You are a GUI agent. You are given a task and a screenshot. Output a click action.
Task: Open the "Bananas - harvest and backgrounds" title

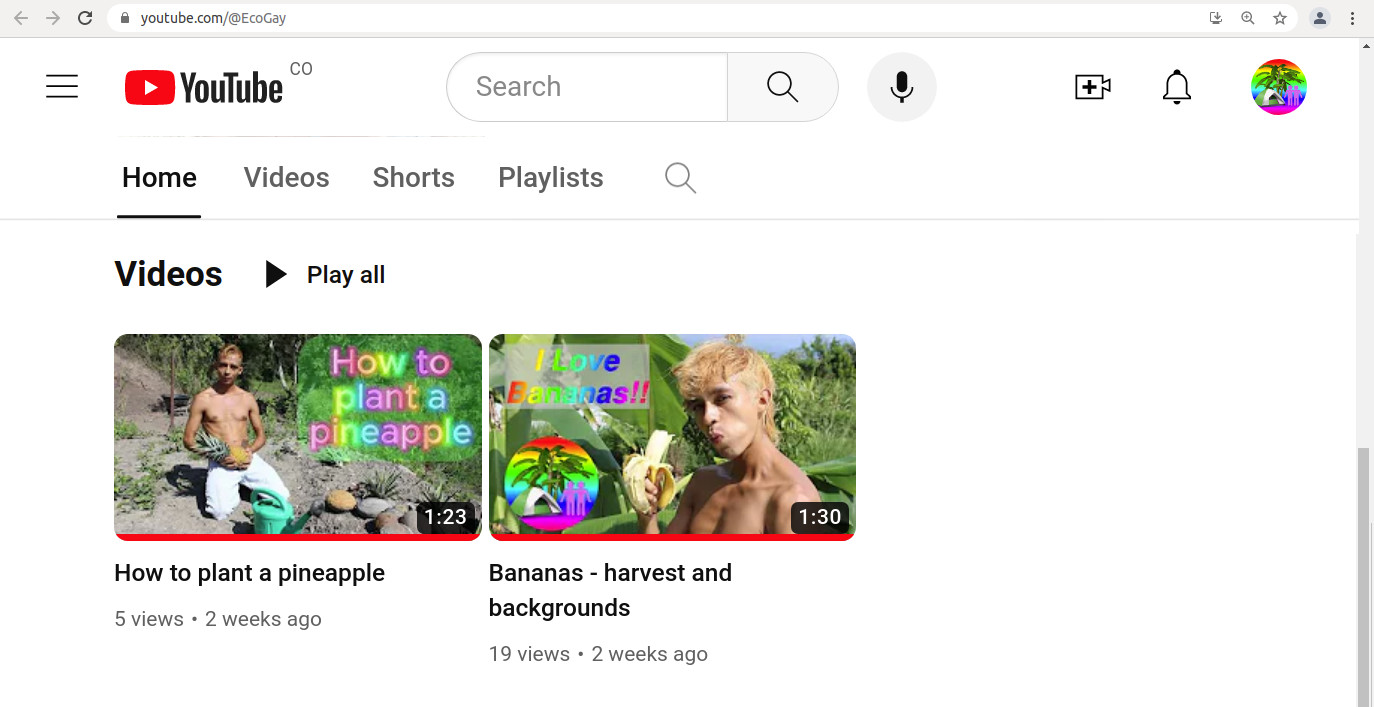[610, 590]
